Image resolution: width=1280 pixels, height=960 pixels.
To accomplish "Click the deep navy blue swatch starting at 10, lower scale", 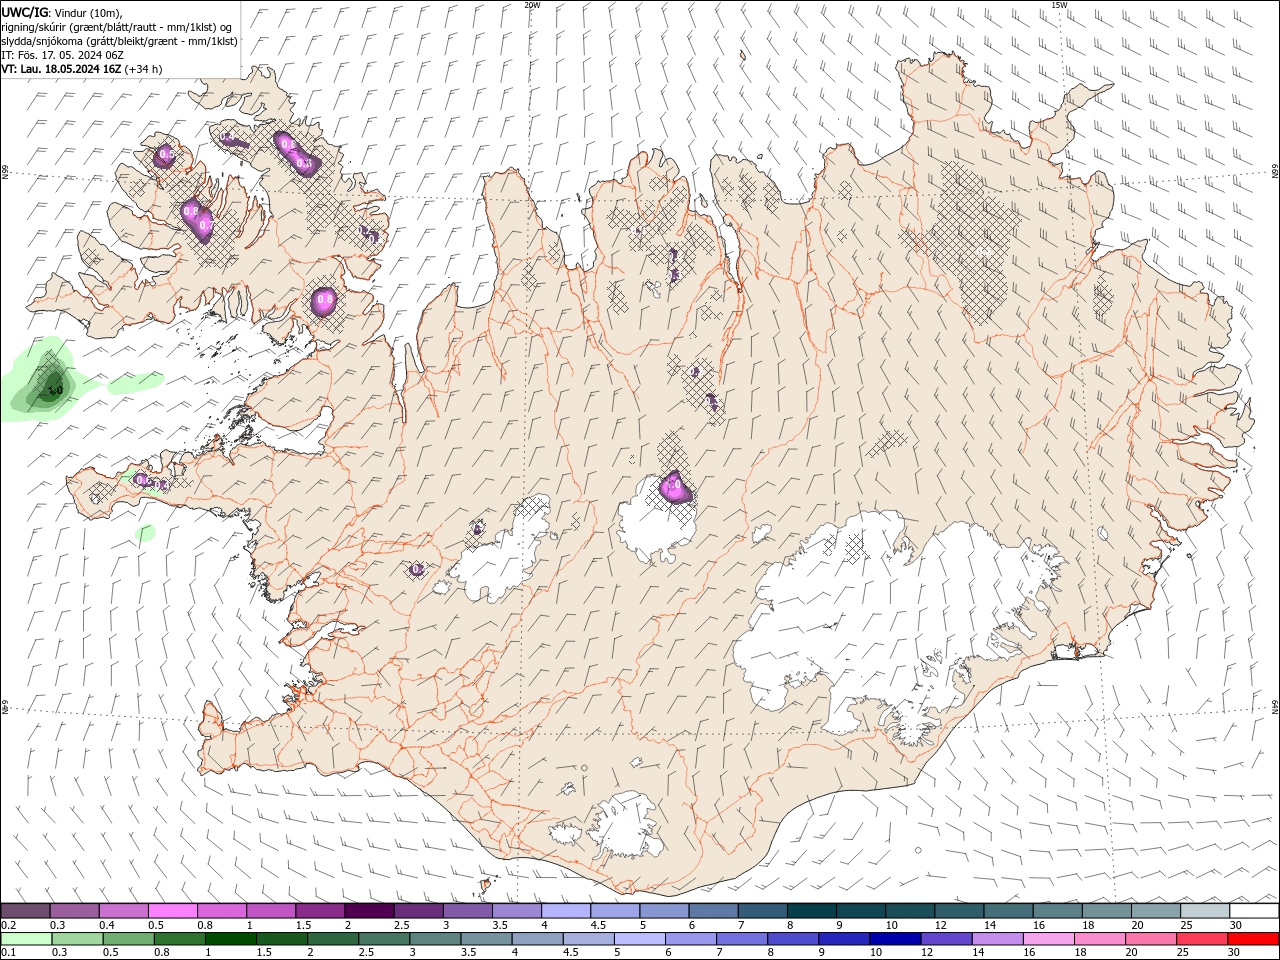I will pos(895,939).
